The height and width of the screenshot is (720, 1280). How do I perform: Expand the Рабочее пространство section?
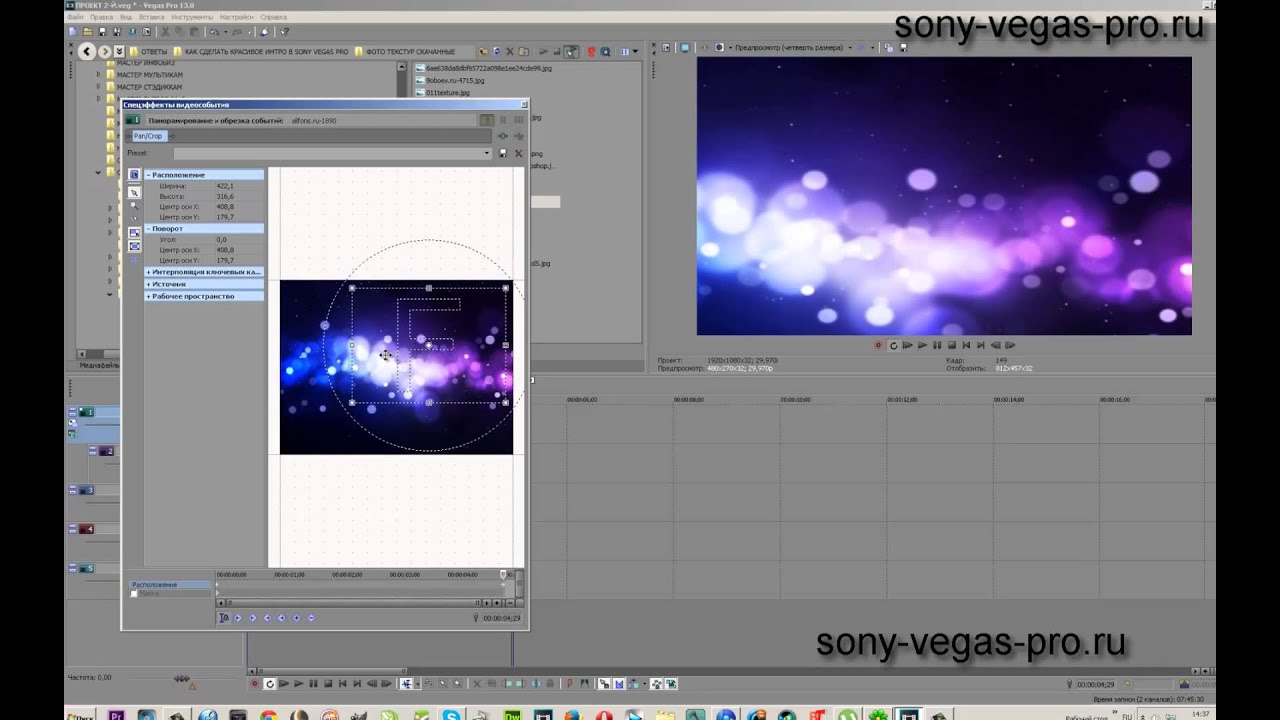148,296
